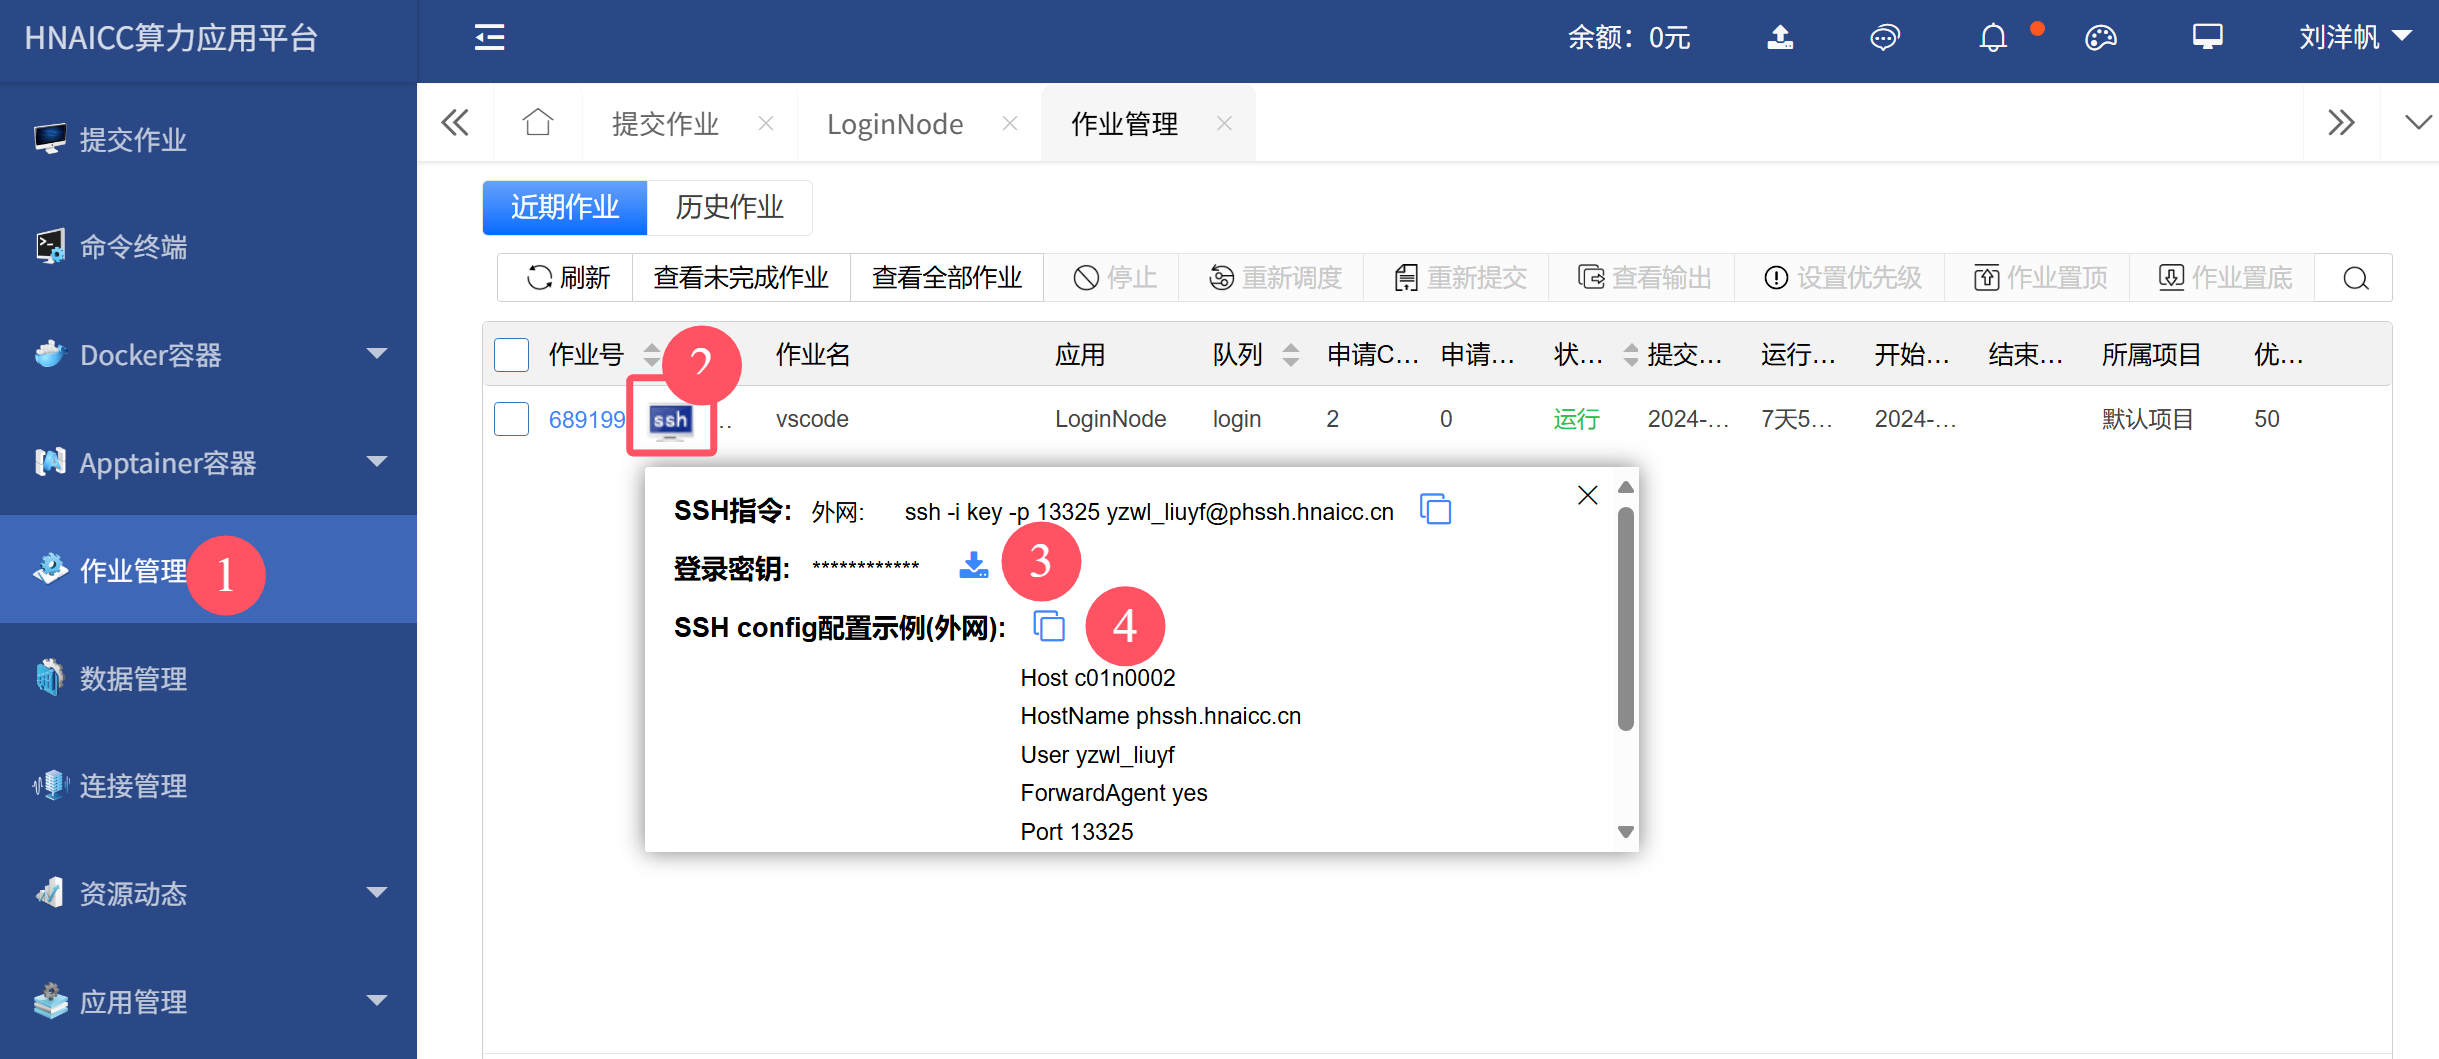Sort by job number column arrows
This screenshot has width=2439, height=1059.
tap(652, 355)
